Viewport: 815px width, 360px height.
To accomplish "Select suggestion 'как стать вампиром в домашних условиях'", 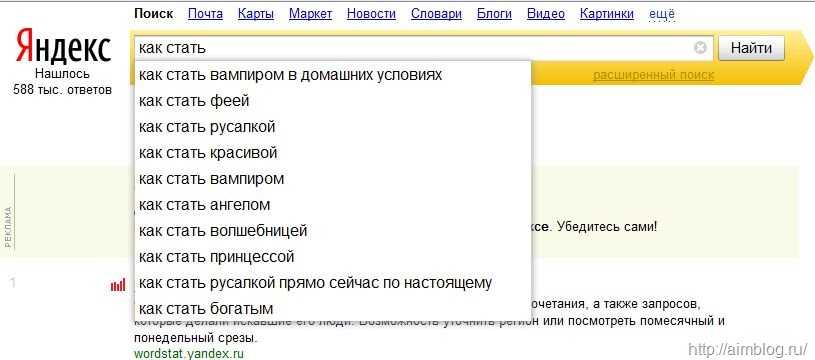I will point(333,75).
